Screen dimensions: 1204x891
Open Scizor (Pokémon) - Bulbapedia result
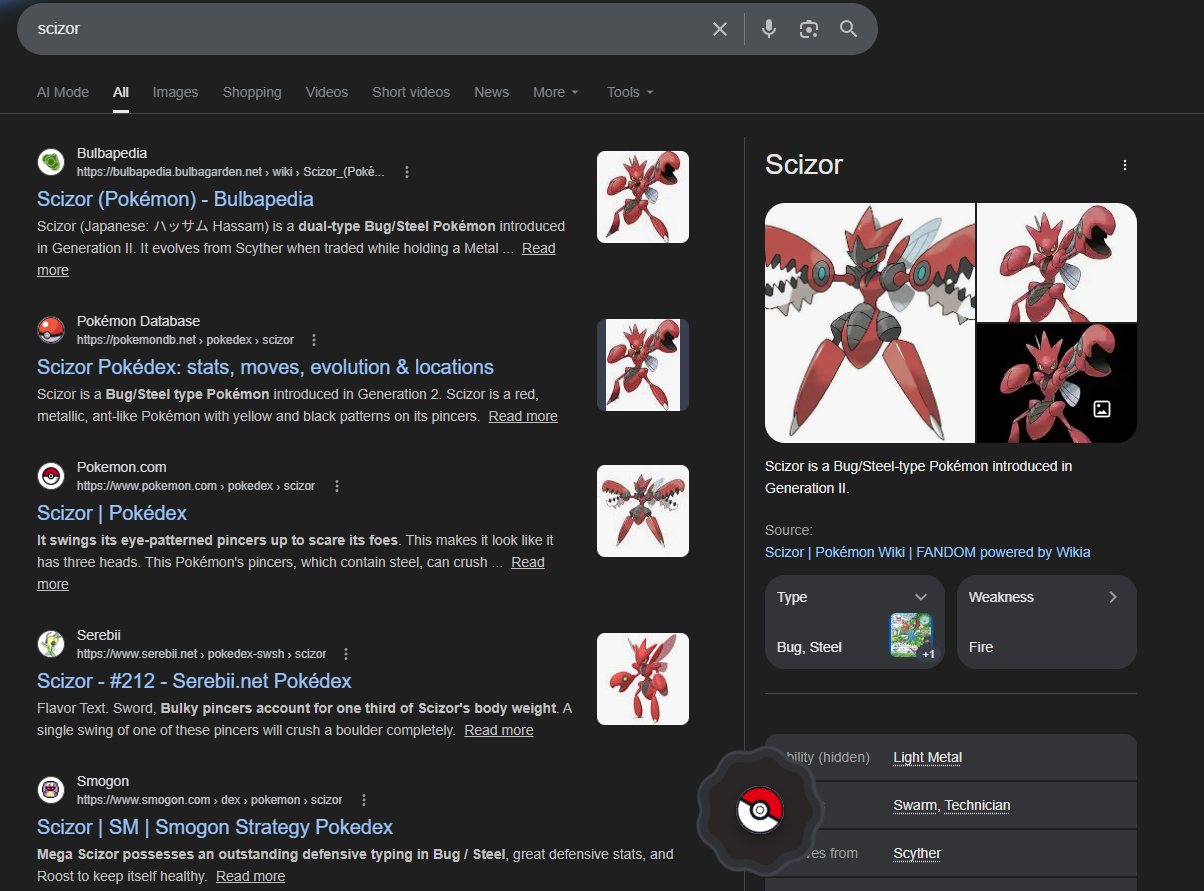175,199
